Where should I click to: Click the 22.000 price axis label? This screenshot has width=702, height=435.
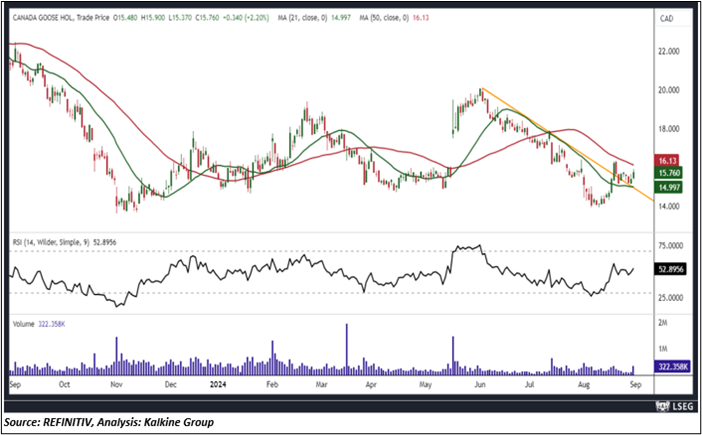(x=669, y=51)
